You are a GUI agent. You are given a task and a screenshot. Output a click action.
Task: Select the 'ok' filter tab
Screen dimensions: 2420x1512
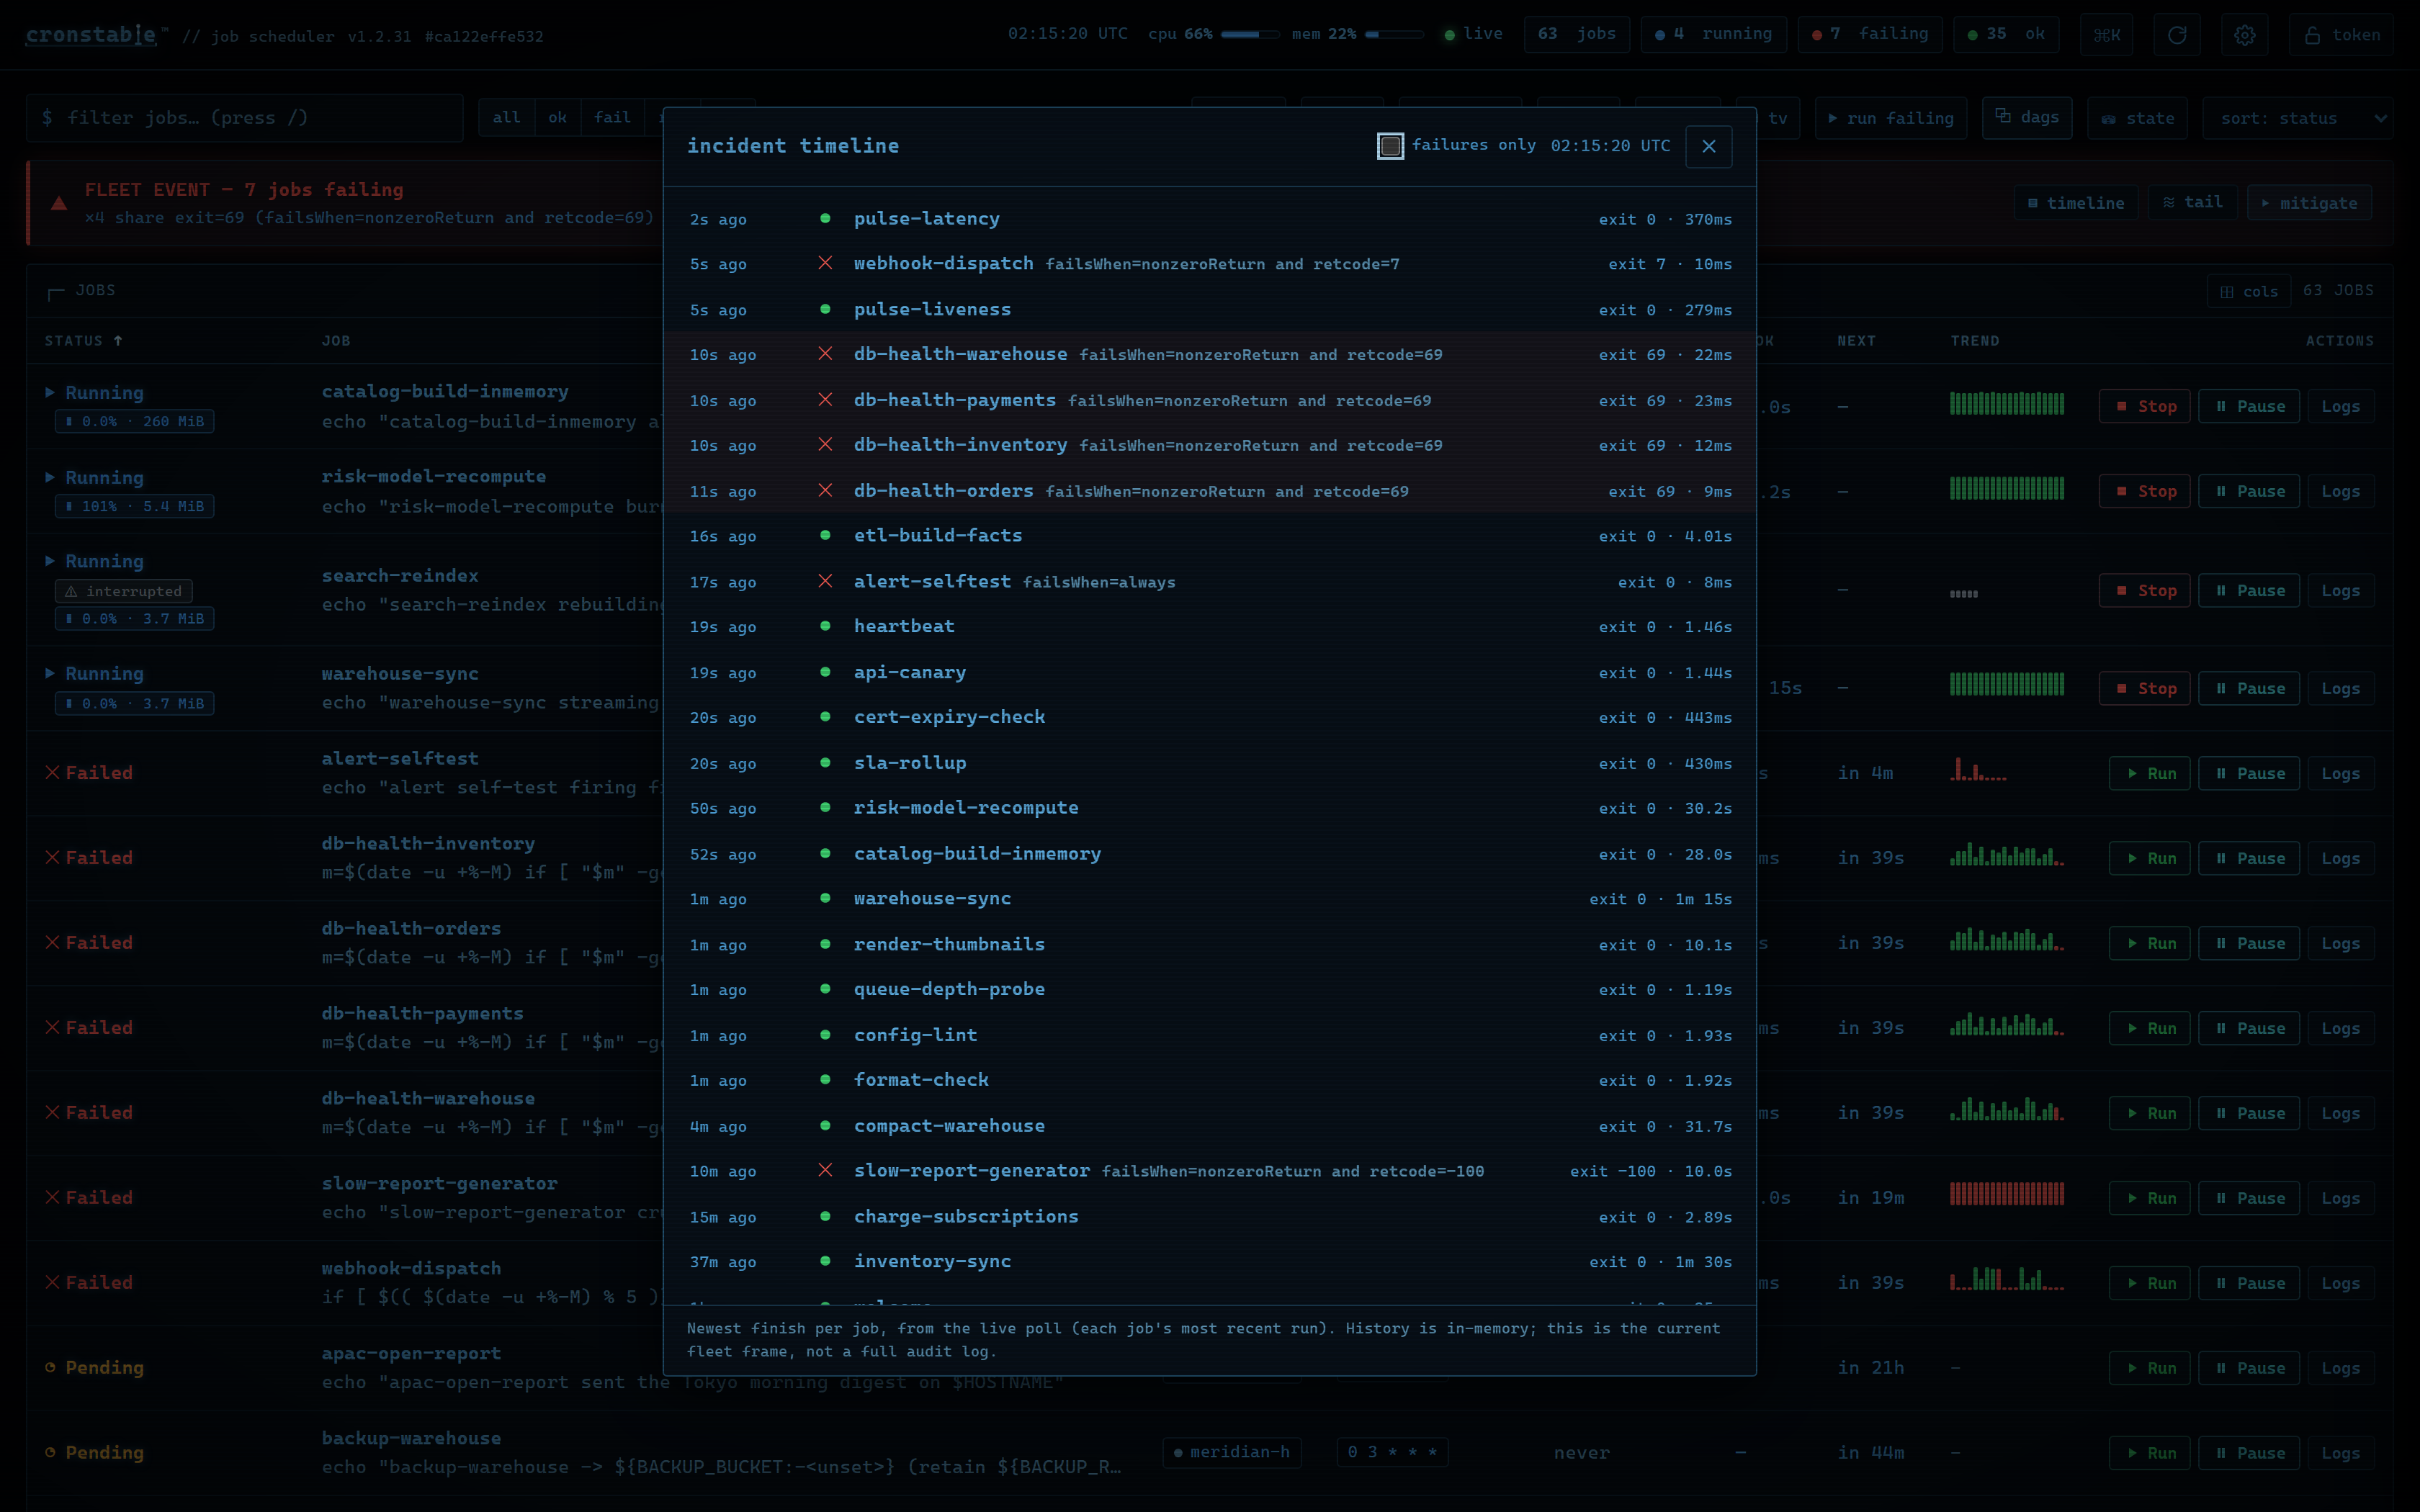coord(557,118)
